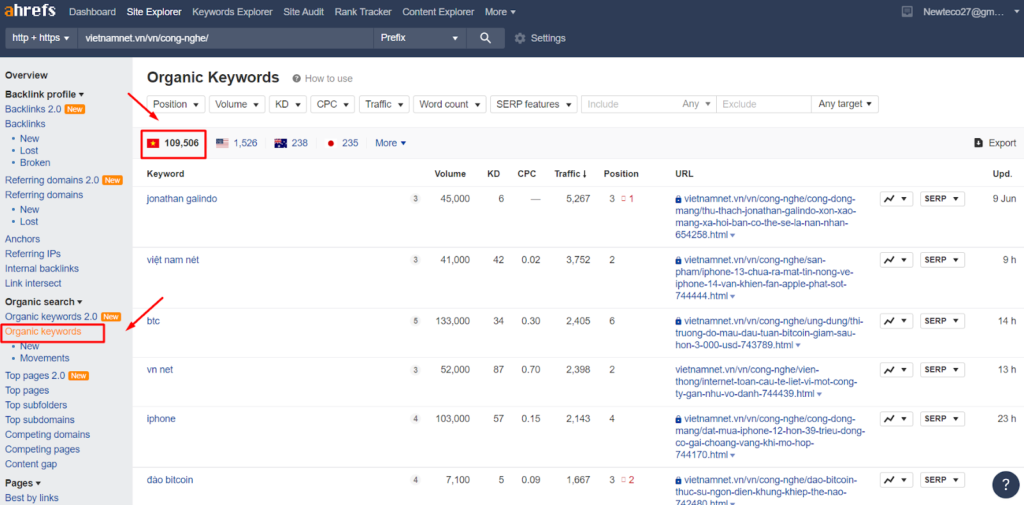Image resolution: width=1024 pixels, height=505 pixels.
Task: Open chart icon for đào bitcoin row
Action: click(x=896, y=480)
